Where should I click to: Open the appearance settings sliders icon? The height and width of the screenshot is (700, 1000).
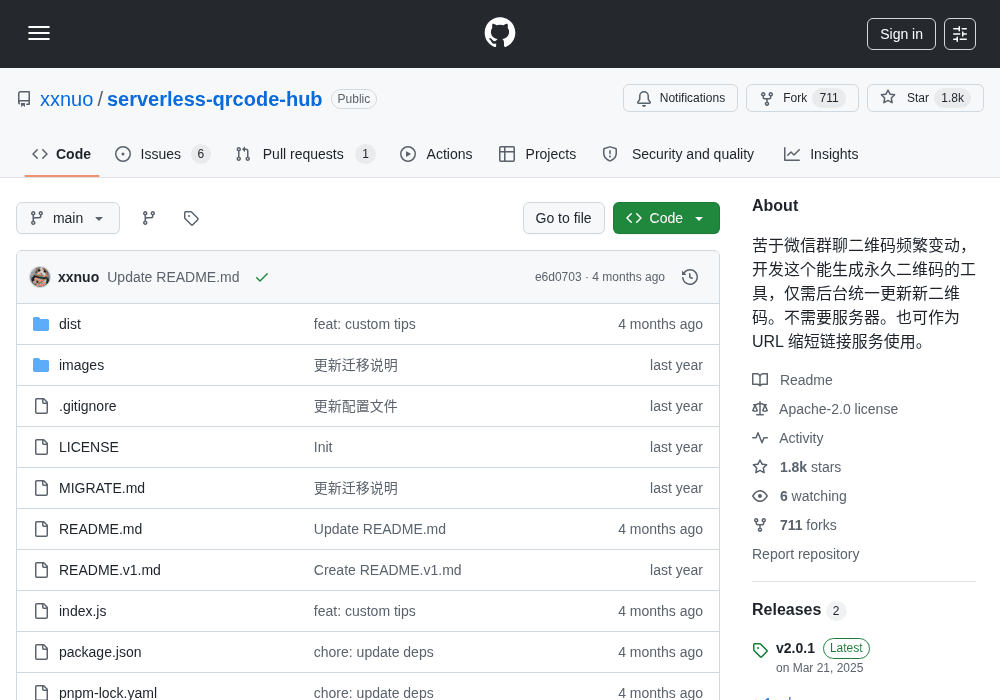(960, 34)
